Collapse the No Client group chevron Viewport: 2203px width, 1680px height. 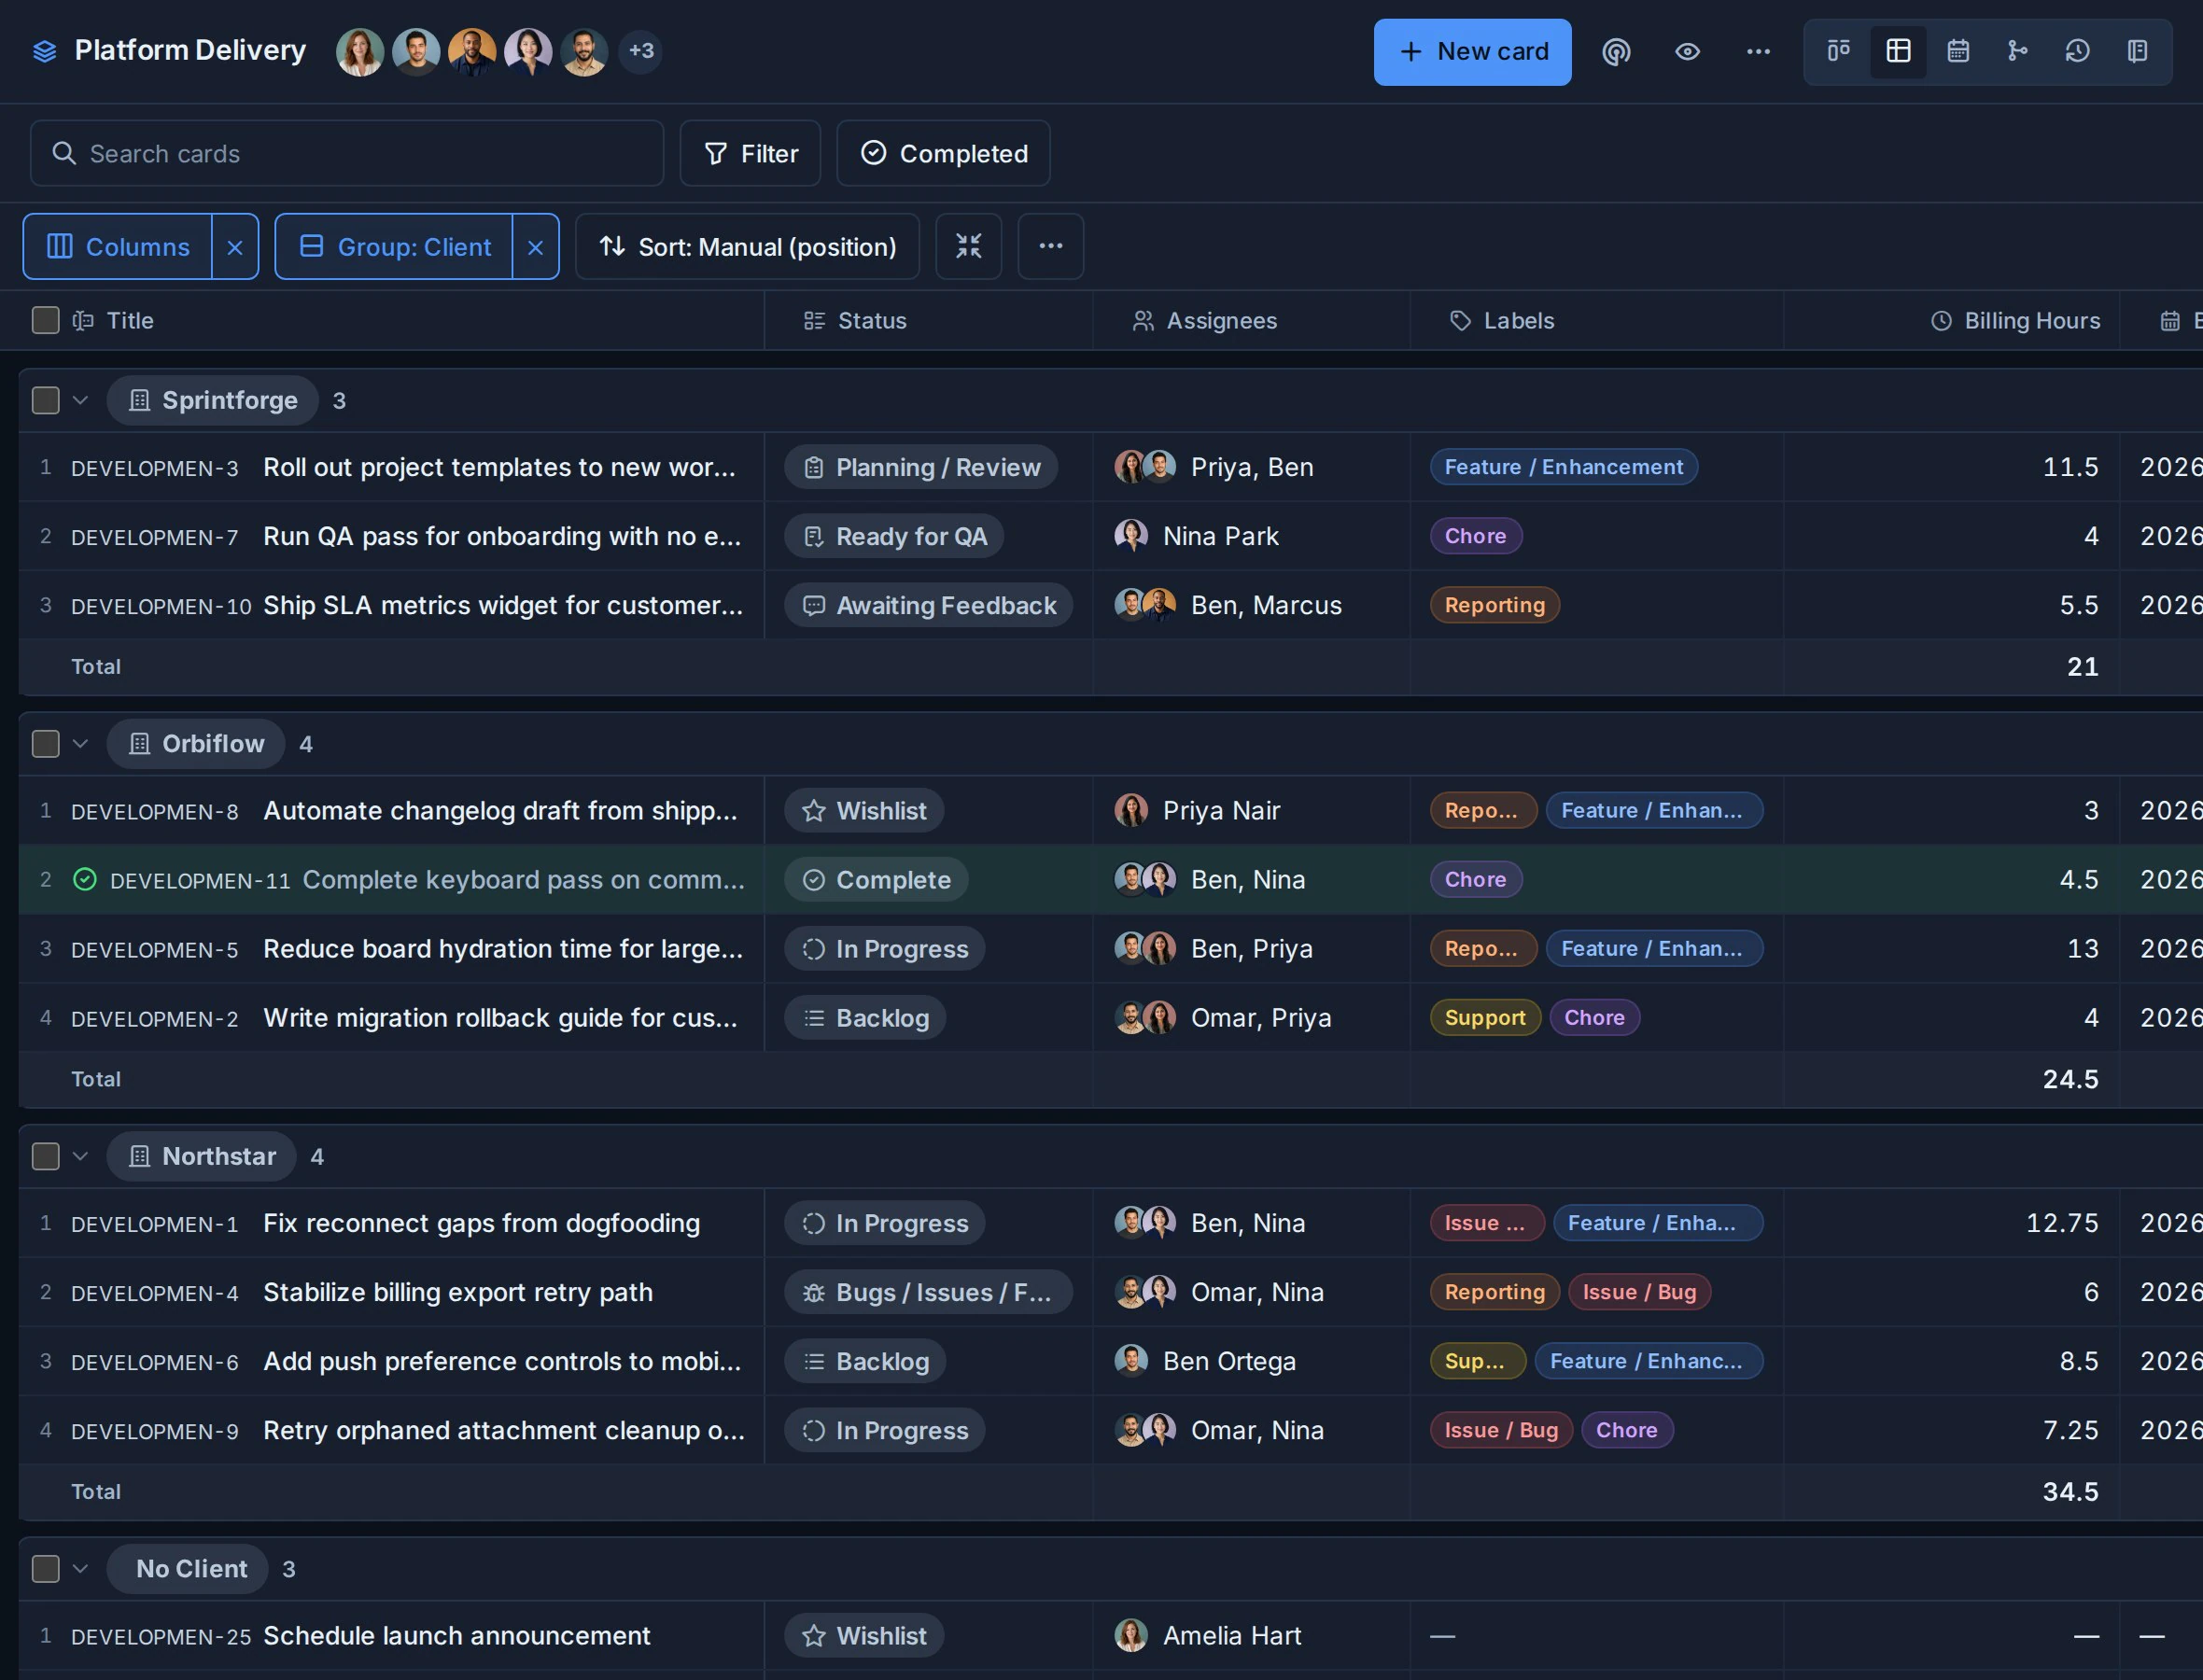coord(81,1569)
